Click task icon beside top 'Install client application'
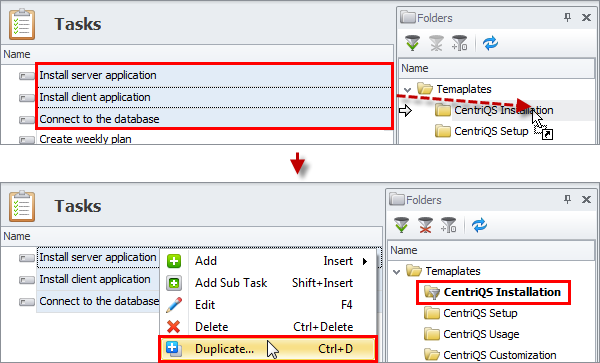This screenshot has width=600, height=363. point(26,98)
